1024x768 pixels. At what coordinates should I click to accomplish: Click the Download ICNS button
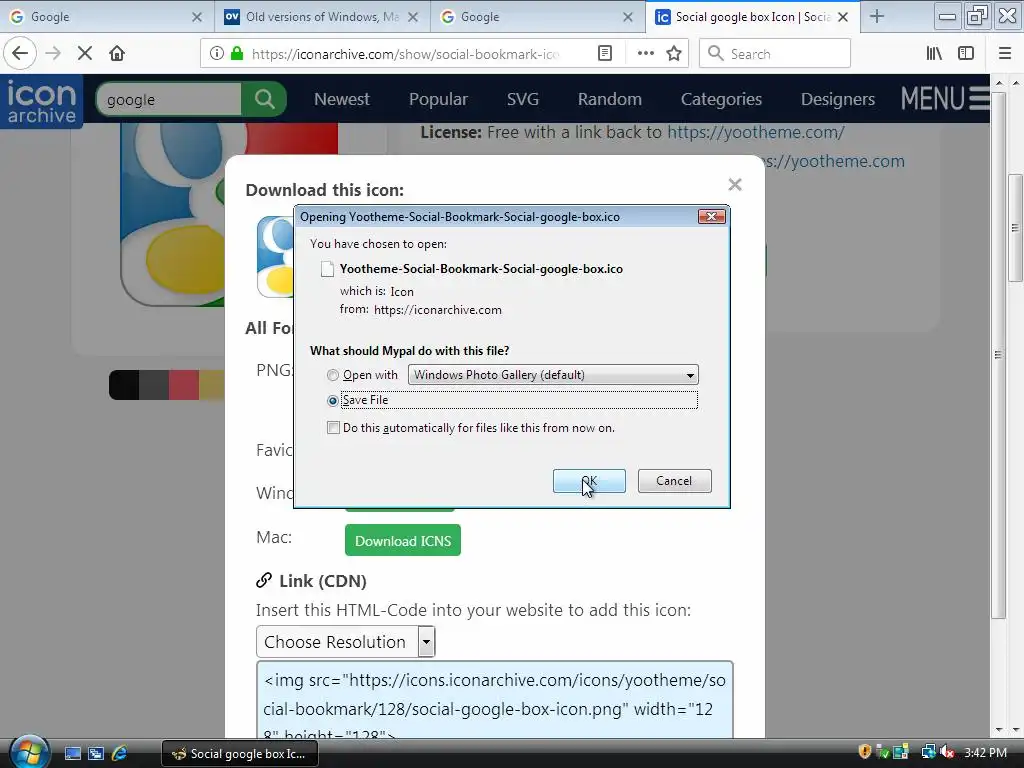click(403, 541)
